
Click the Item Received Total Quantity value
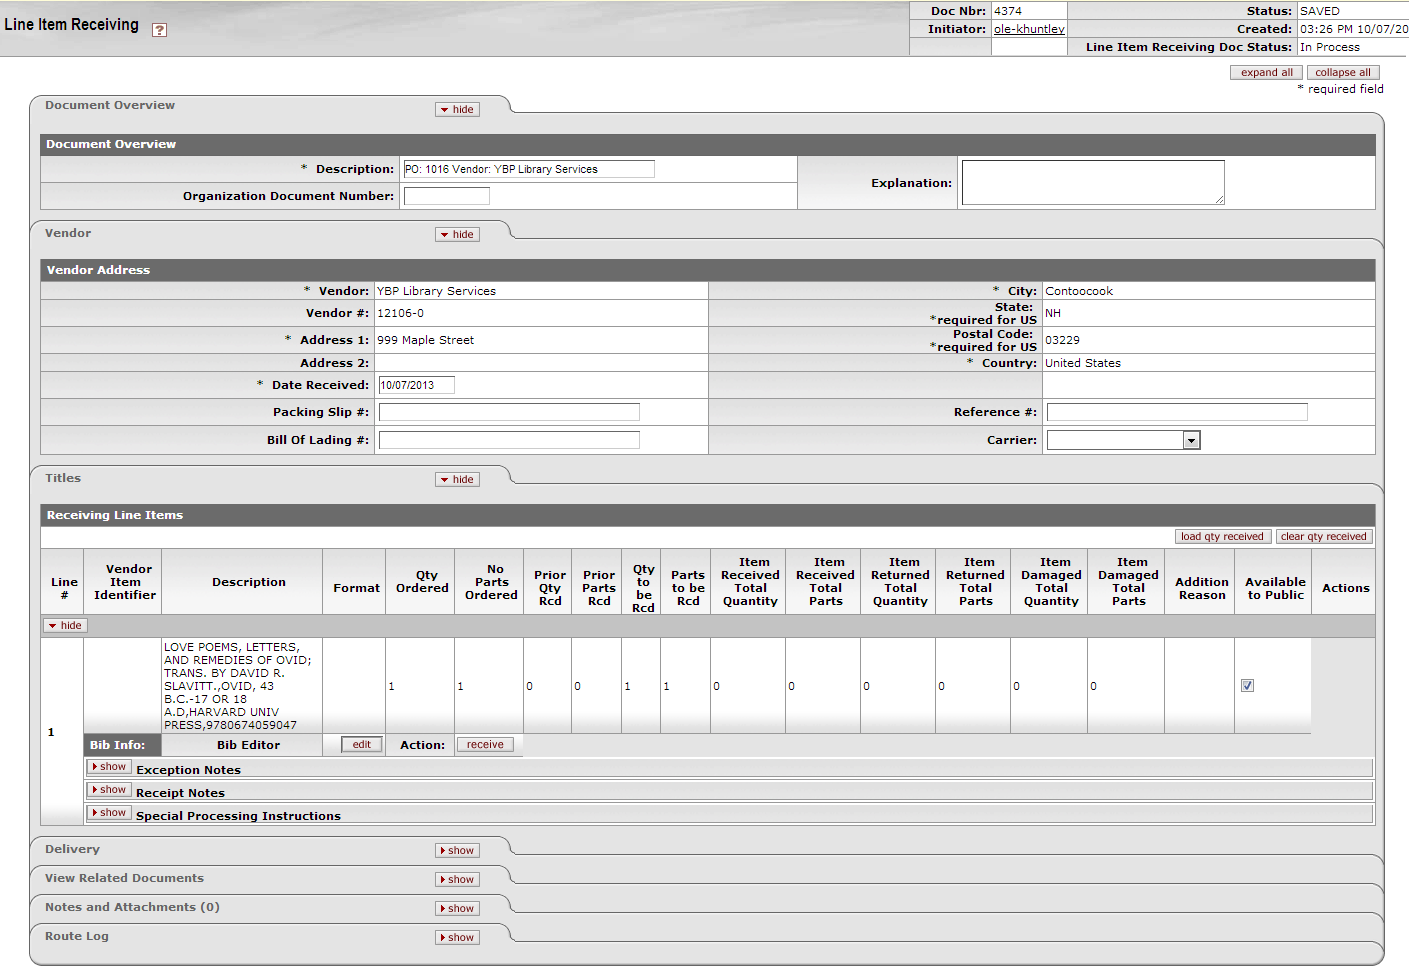[717, 687]
